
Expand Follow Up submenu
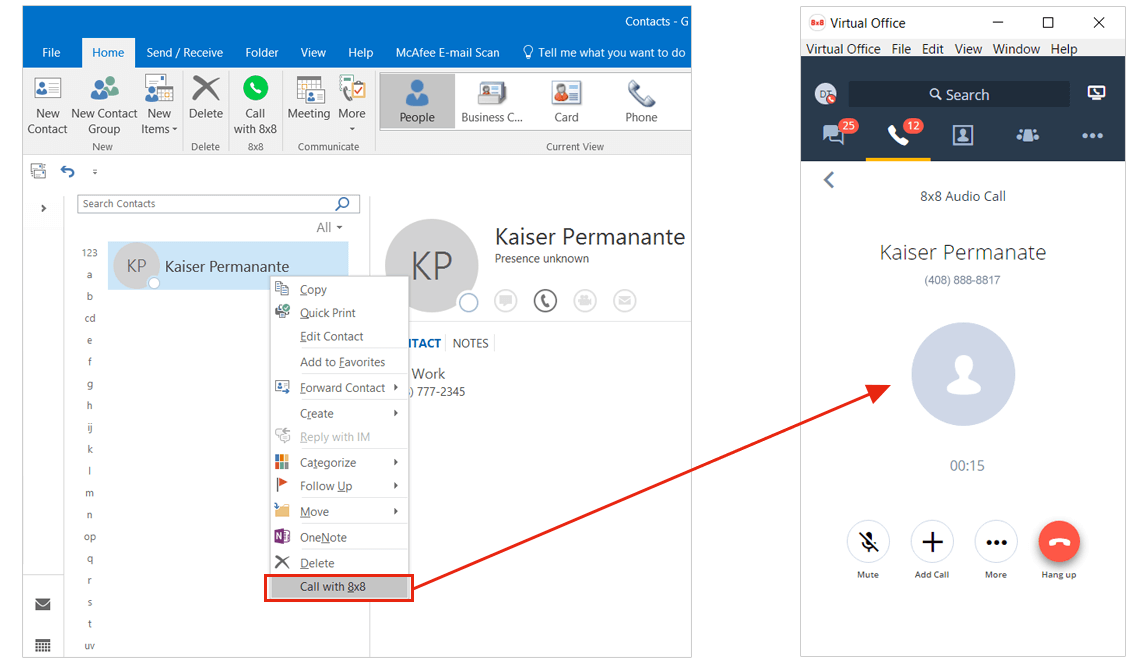(339, 485)
